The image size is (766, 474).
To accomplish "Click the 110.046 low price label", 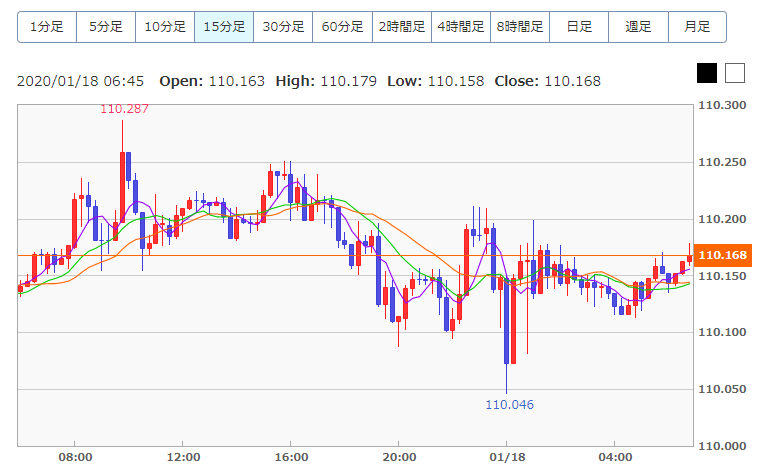I will pyautogui.click(x=509, y=405).
